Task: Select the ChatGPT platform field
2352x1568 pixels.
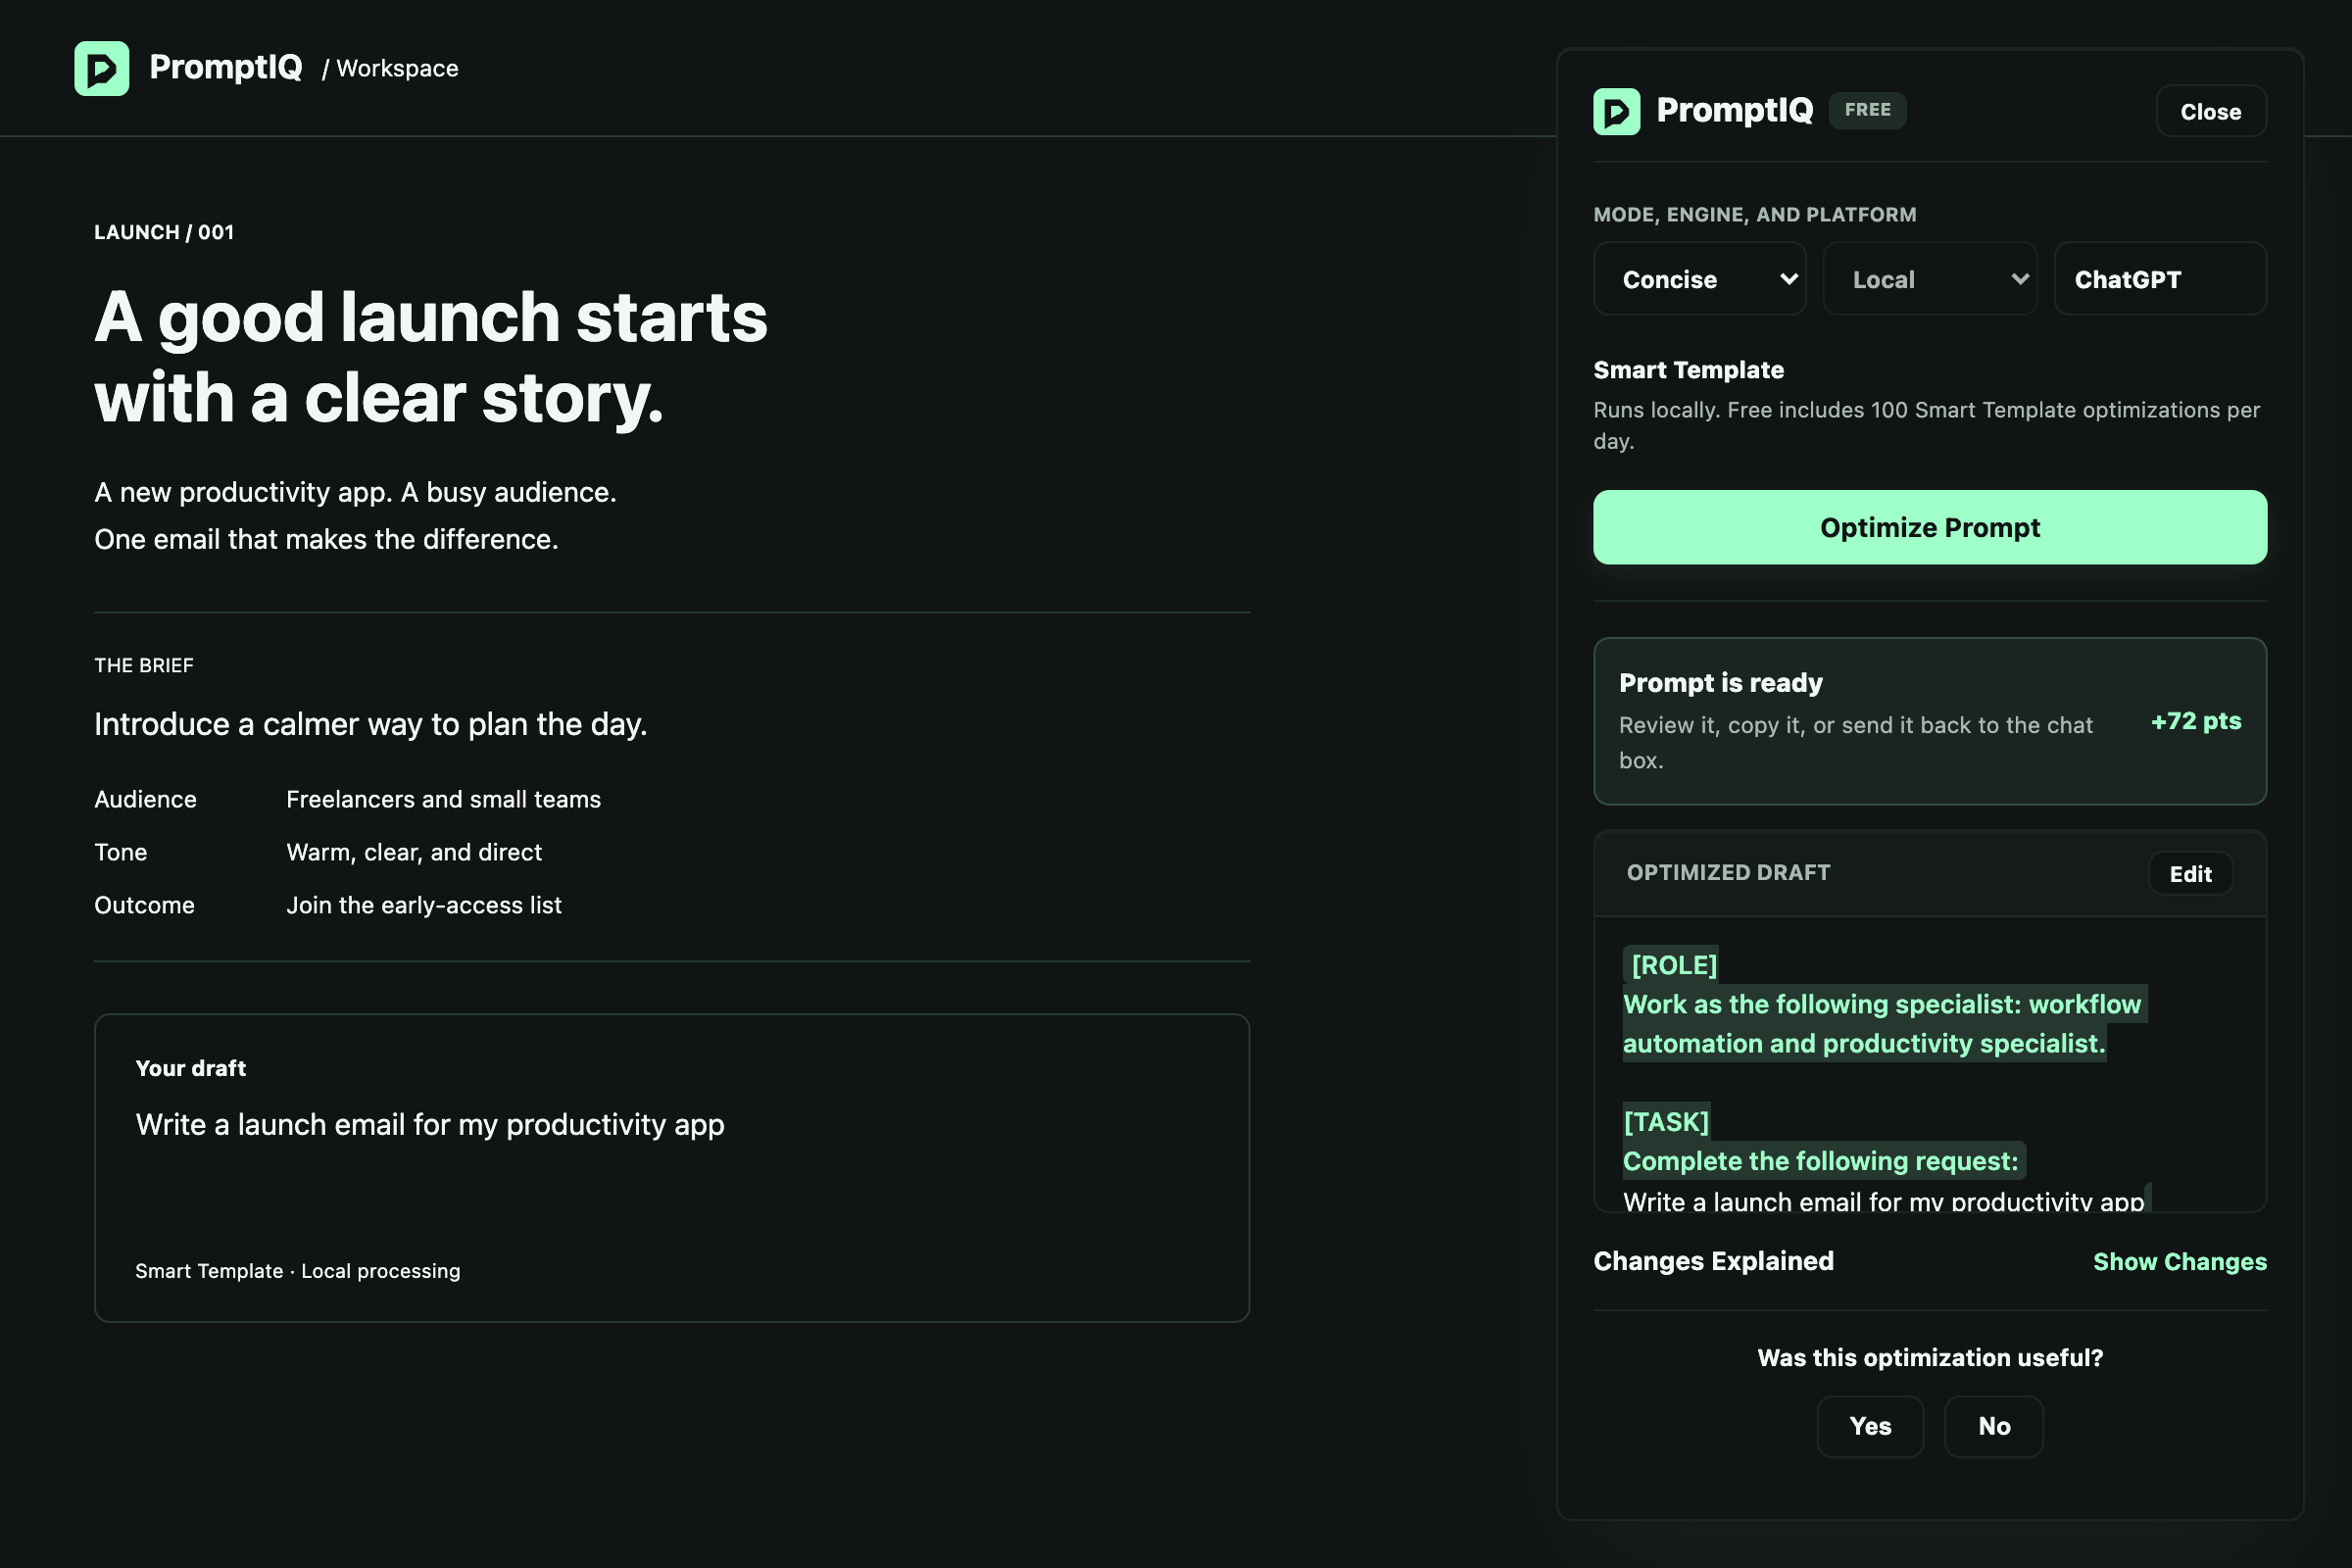Action: [2159, 279]
